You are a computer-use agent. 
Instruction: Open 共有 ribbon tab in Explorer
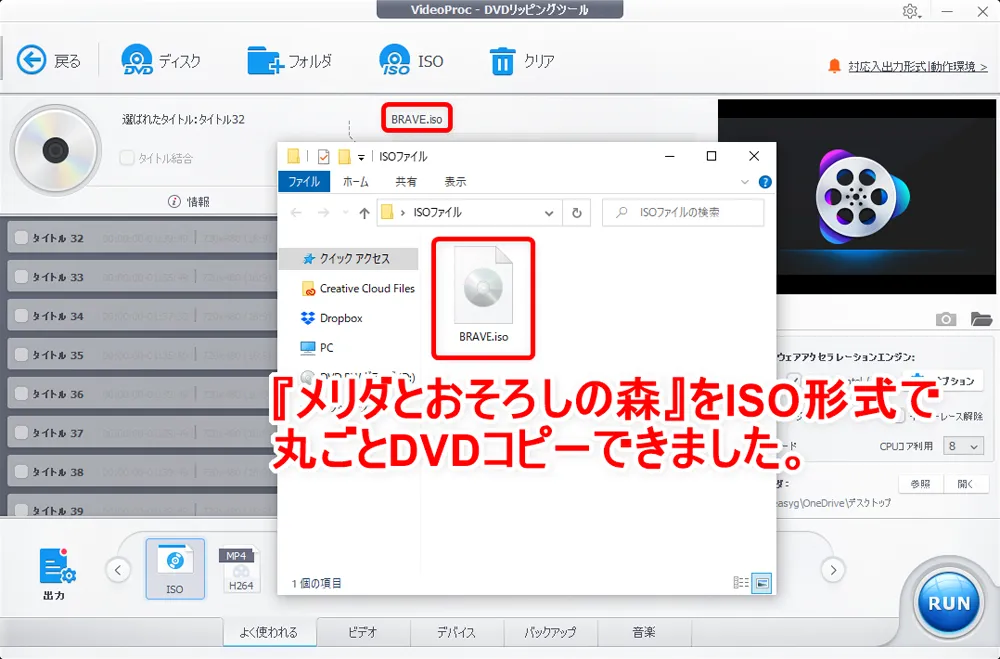click(406, 182)
